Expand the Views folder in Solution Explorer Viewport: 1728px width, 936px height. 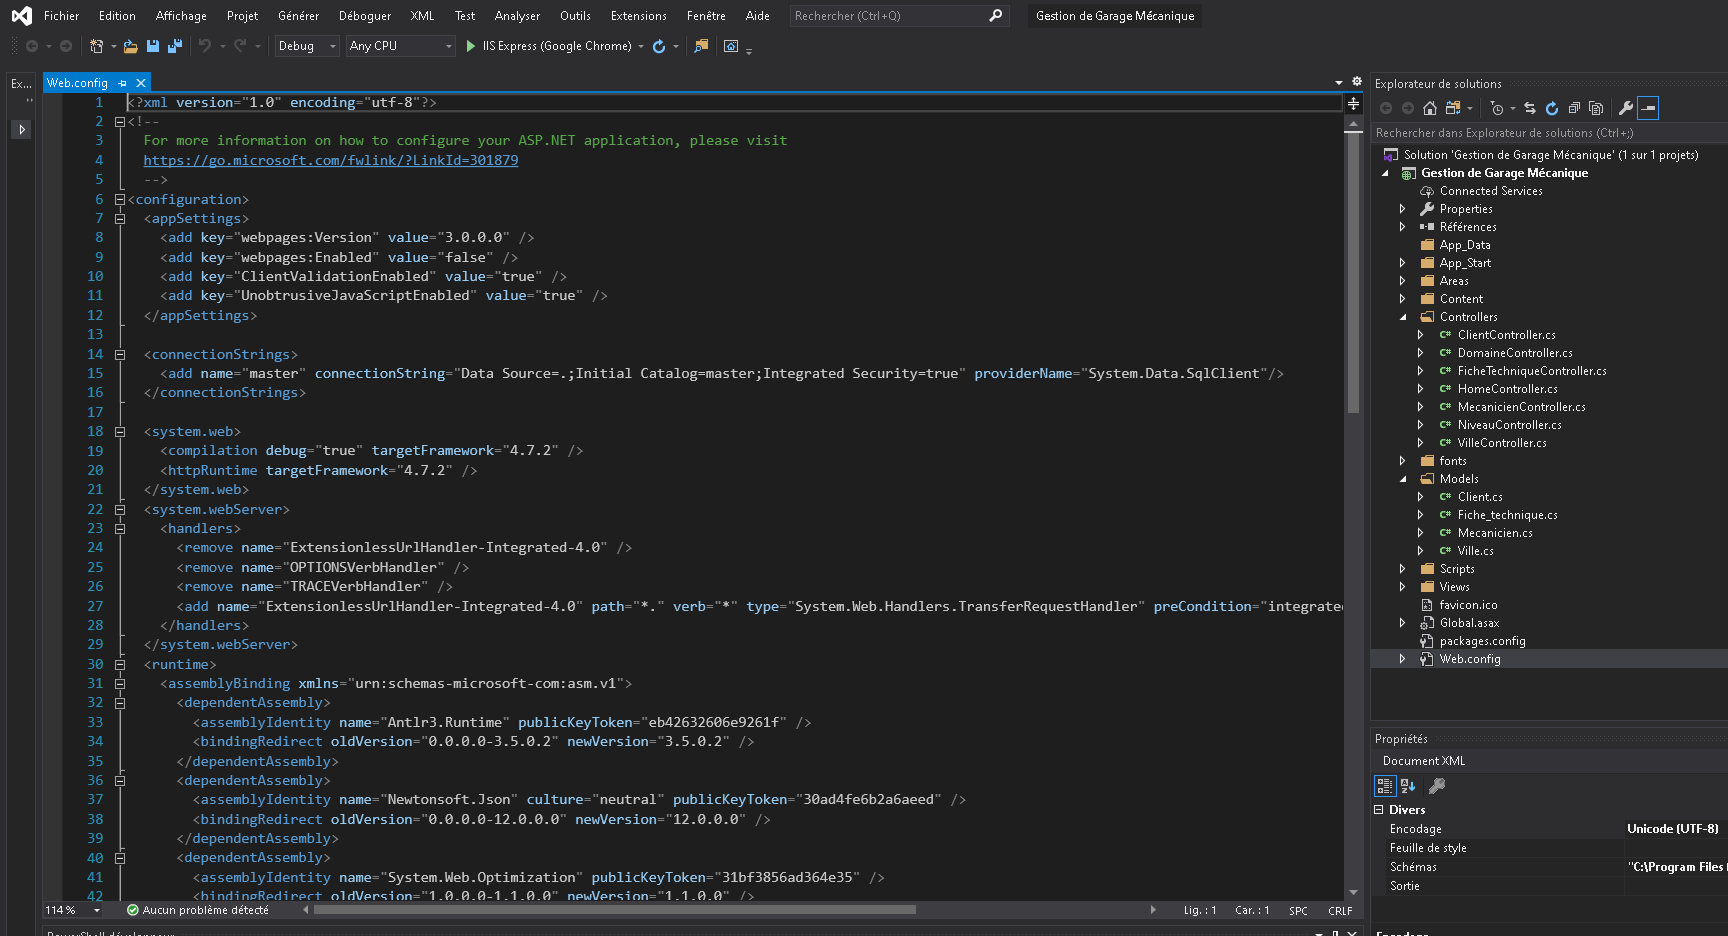(1404, 586)
